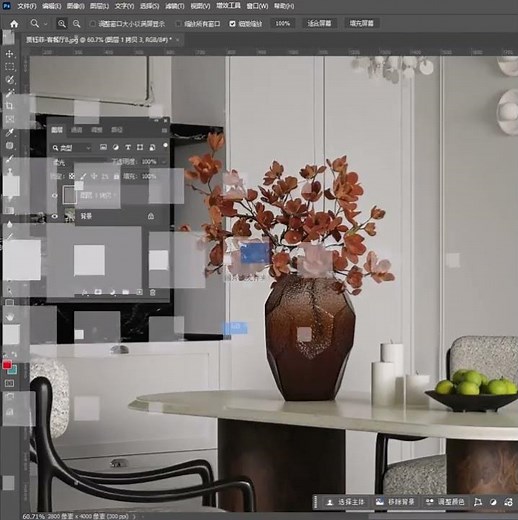
Task: Select the Move tool
Action: [10, 54]
